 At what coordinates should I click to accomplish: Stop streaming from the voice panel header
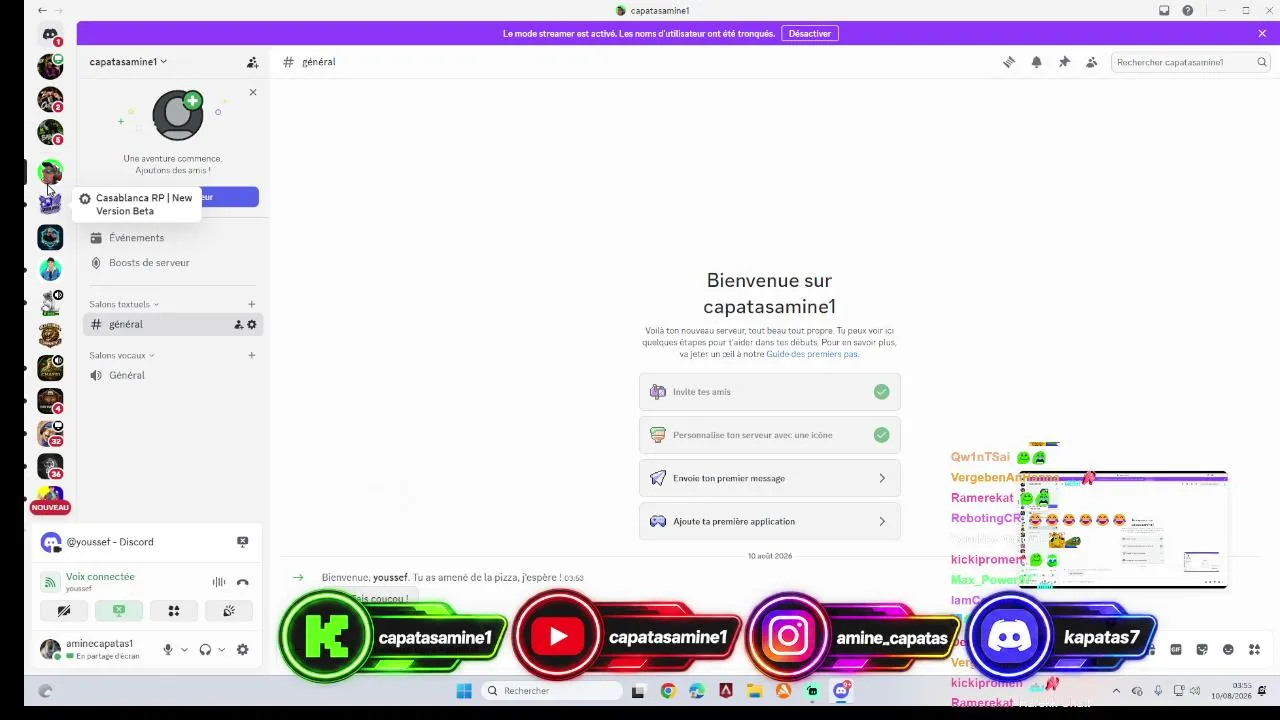tap(242, 542)
